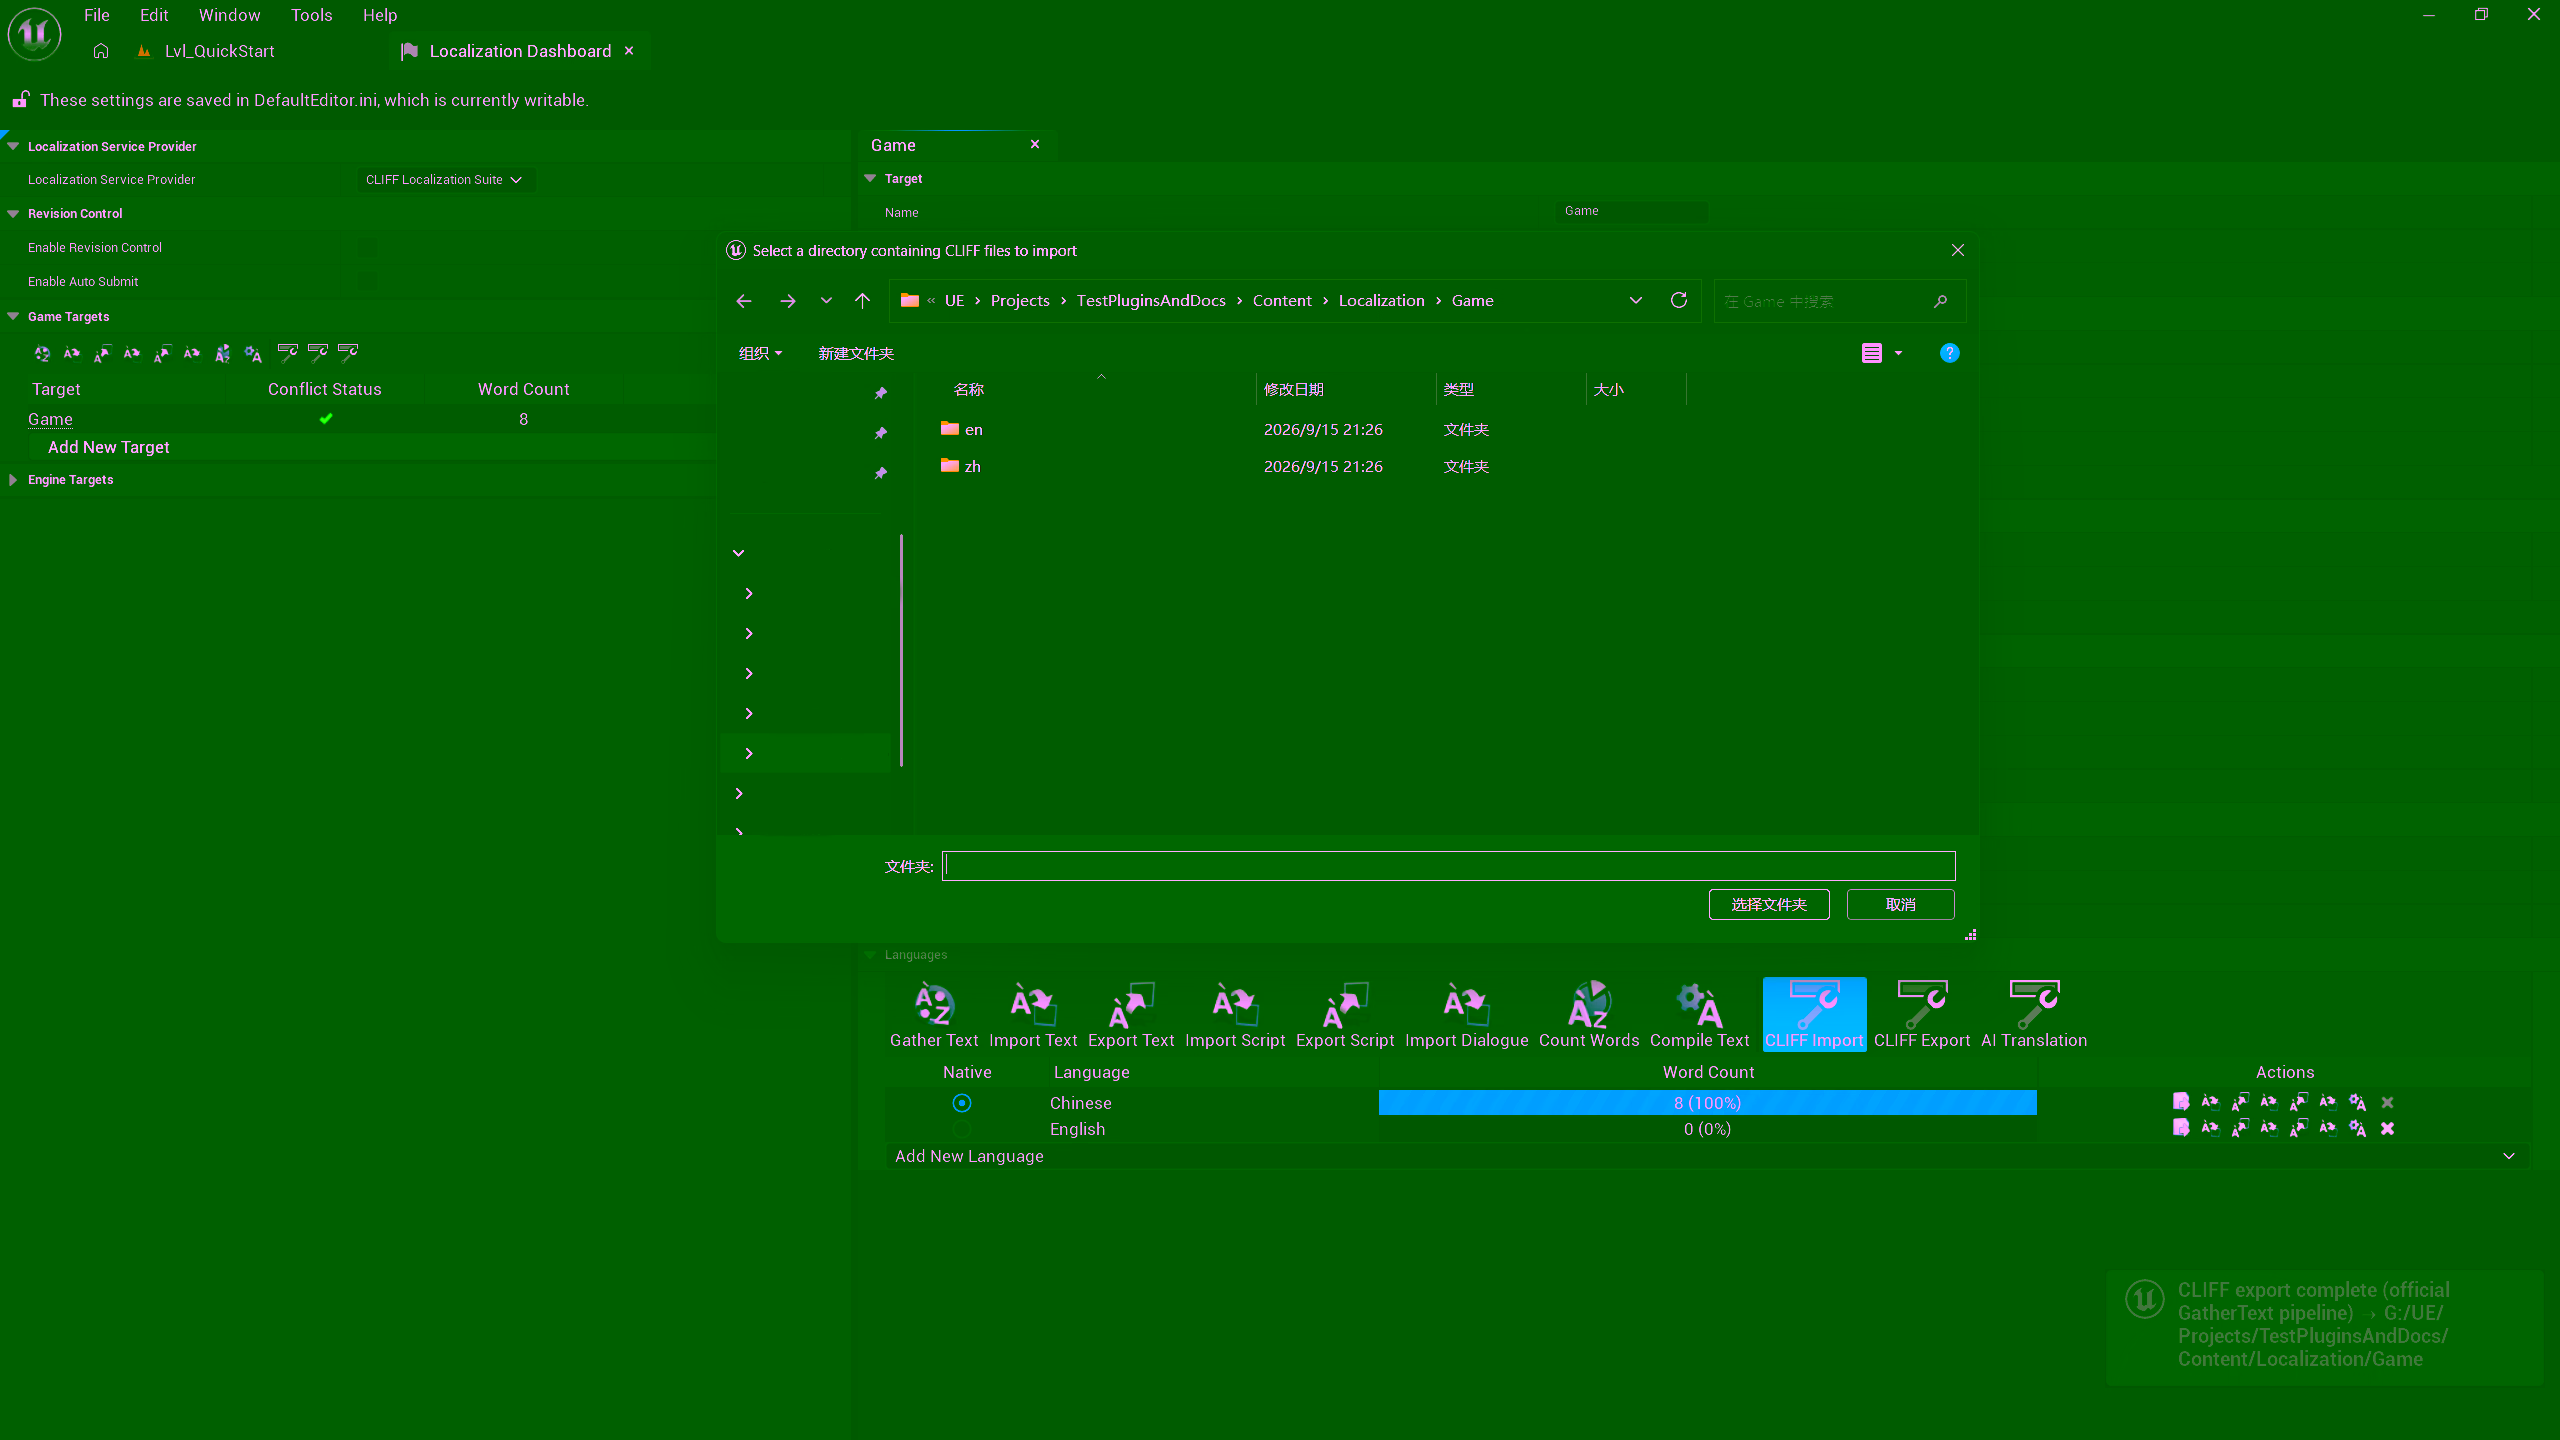Go up one folder level

pos(862,301)
